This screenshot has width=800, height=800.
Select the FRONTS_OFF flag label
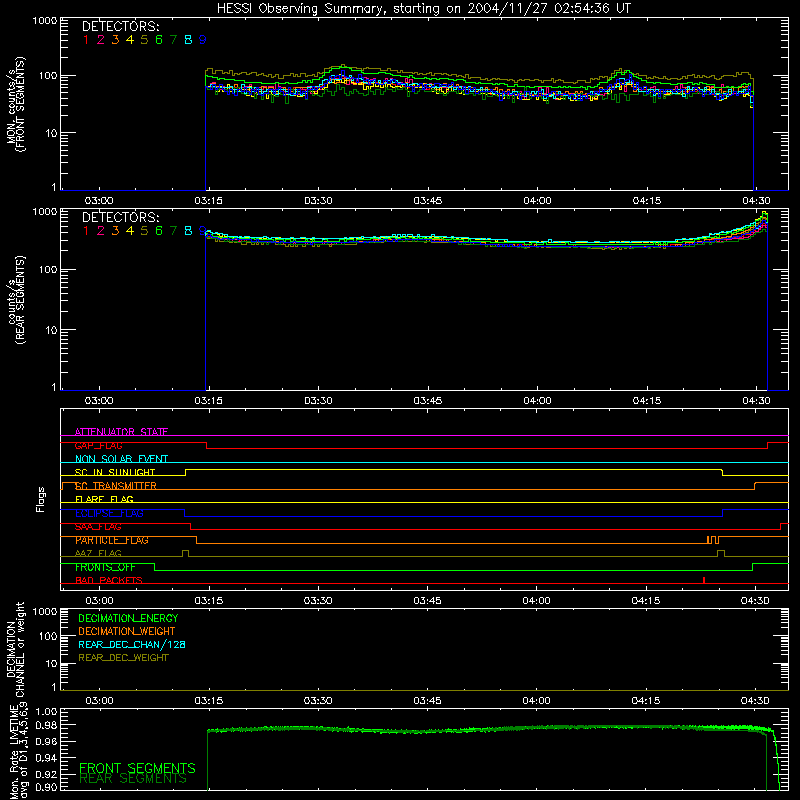105,567
